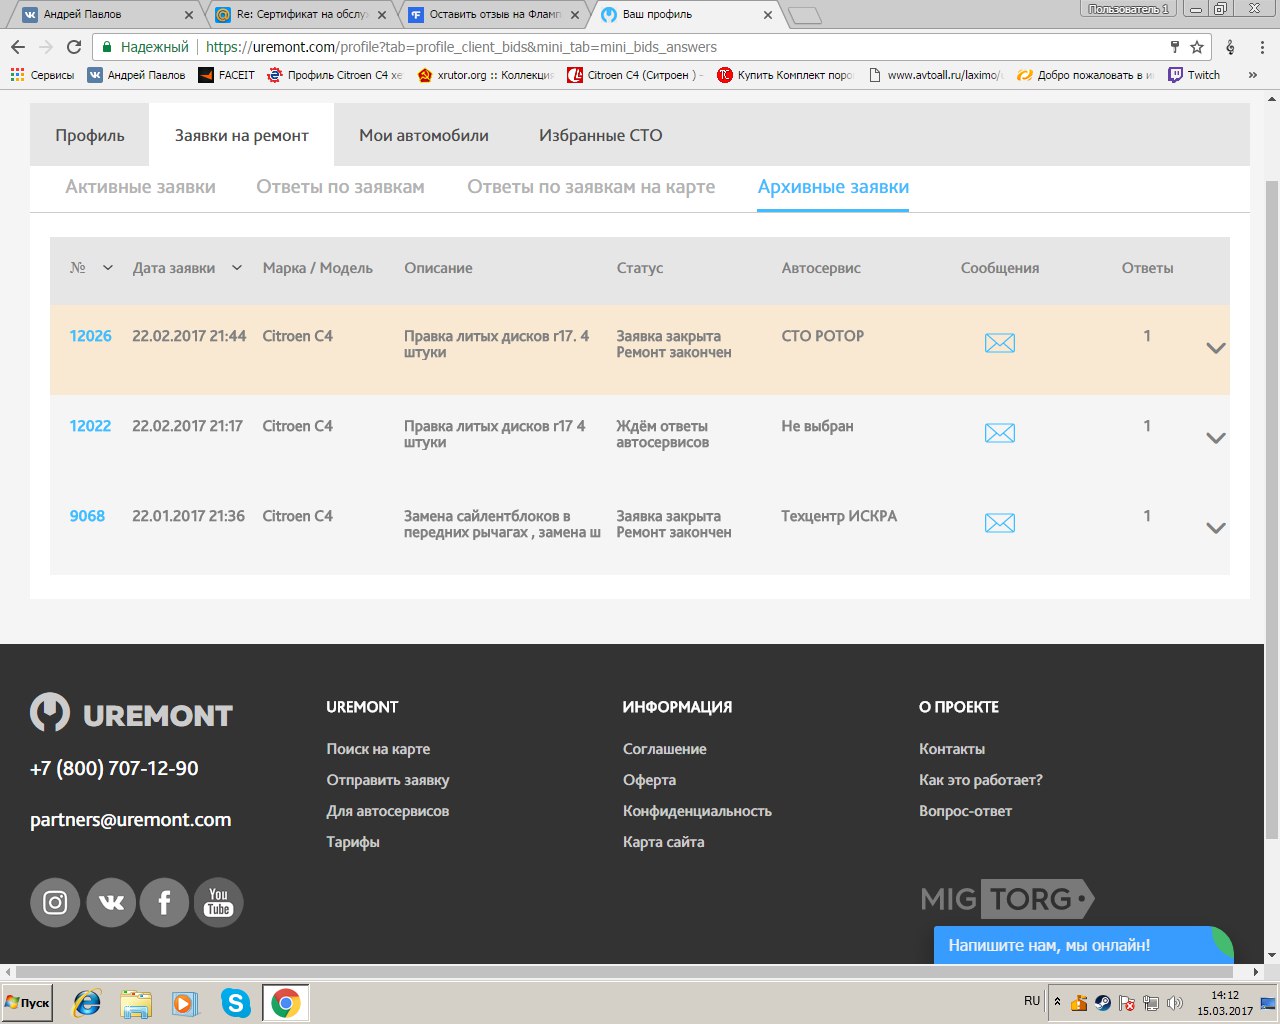Open the Напишите нам, мы онлайн chat
The height and width of the screenshot is (1024, 1280).
pos(1050,945)
